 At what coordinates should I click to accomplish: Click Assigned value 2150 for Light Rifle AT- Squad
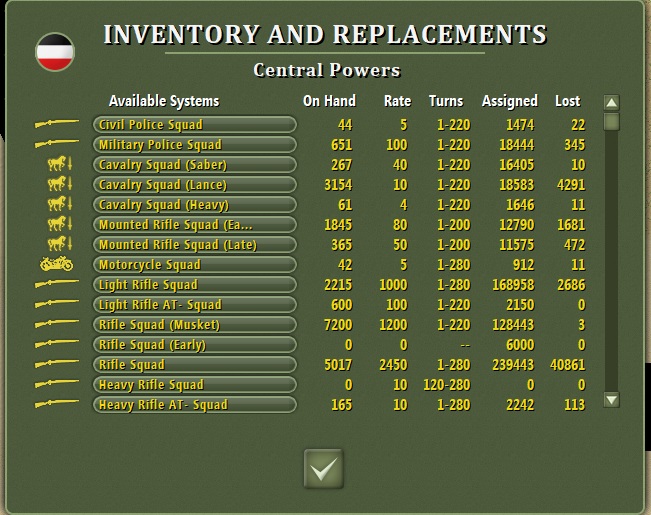coord(520,304)
